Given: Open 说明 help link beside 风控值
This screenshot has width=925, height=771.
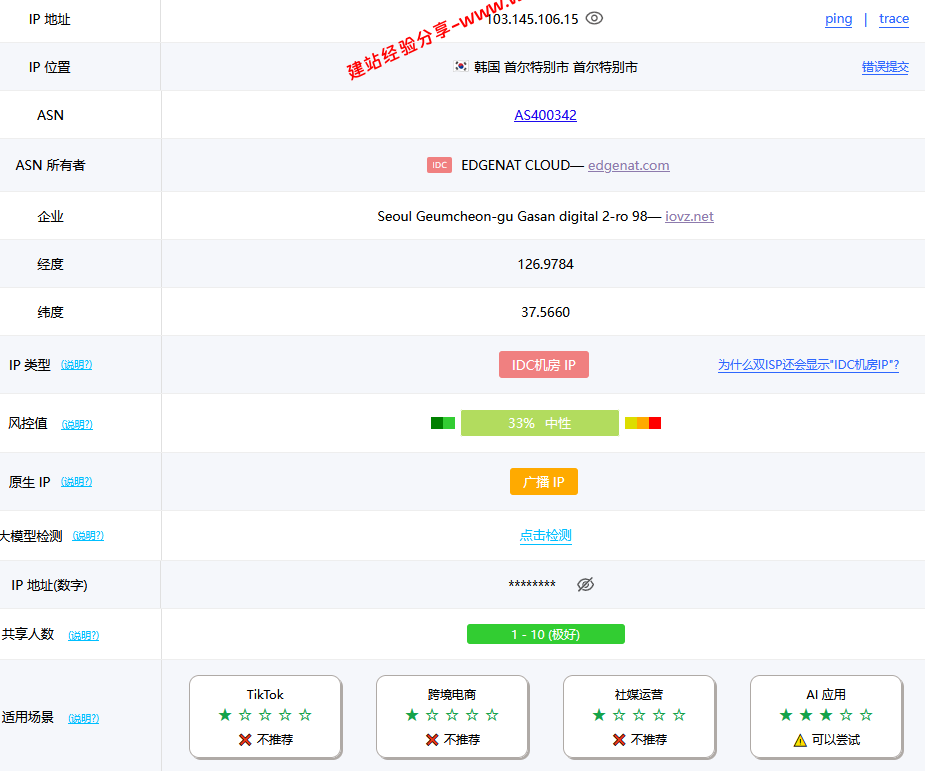Looking at the screenshot, I should [77, 424].
